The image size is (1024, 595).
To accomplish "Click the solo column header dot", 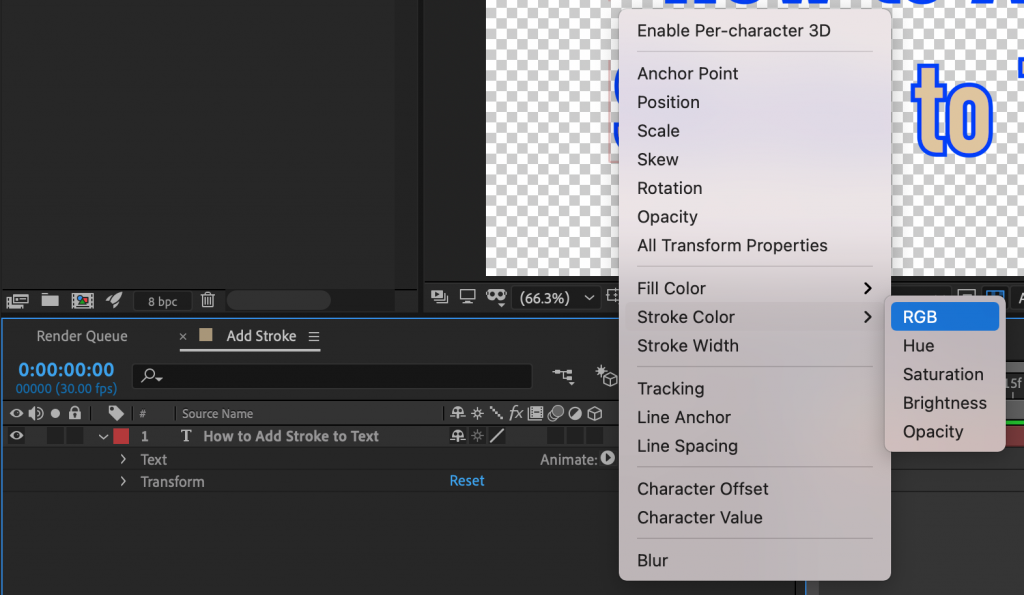I will (56, 413).
